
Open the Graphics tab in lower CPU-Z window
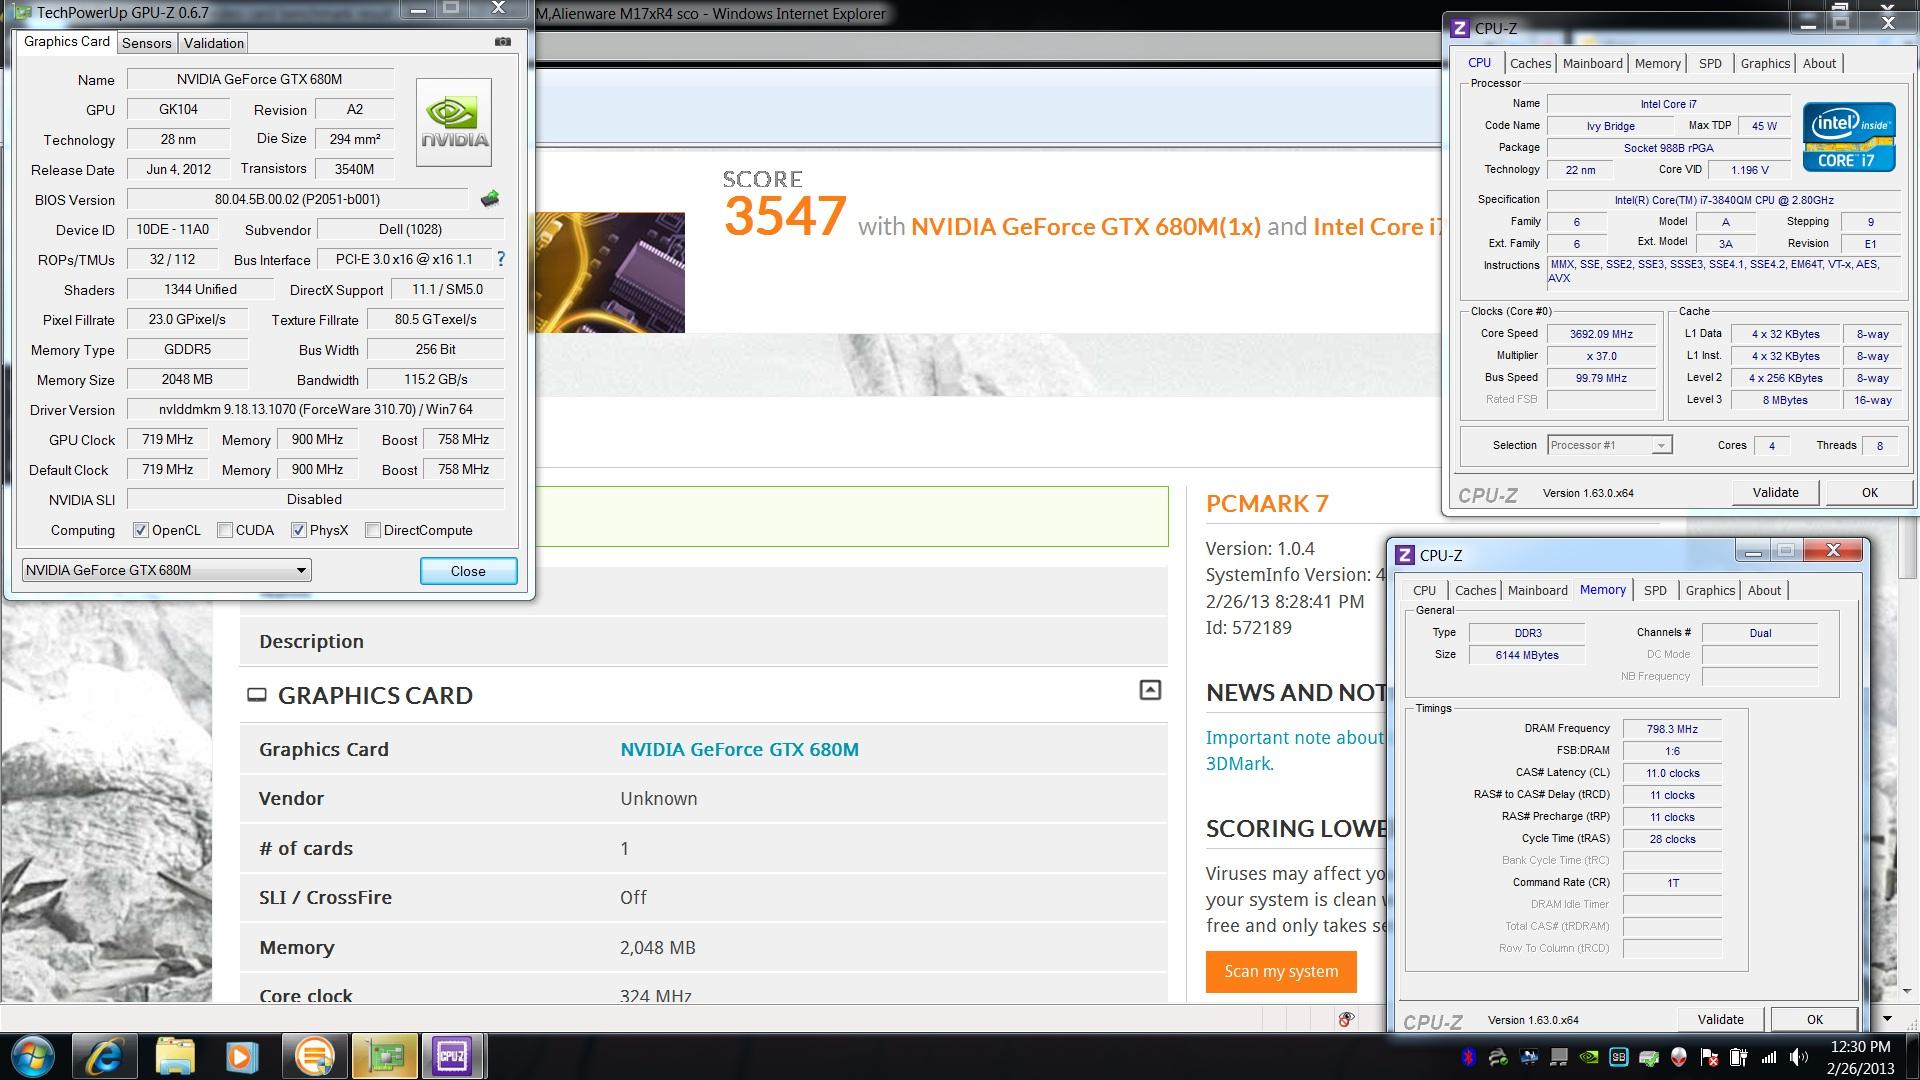coord(1710,590)
